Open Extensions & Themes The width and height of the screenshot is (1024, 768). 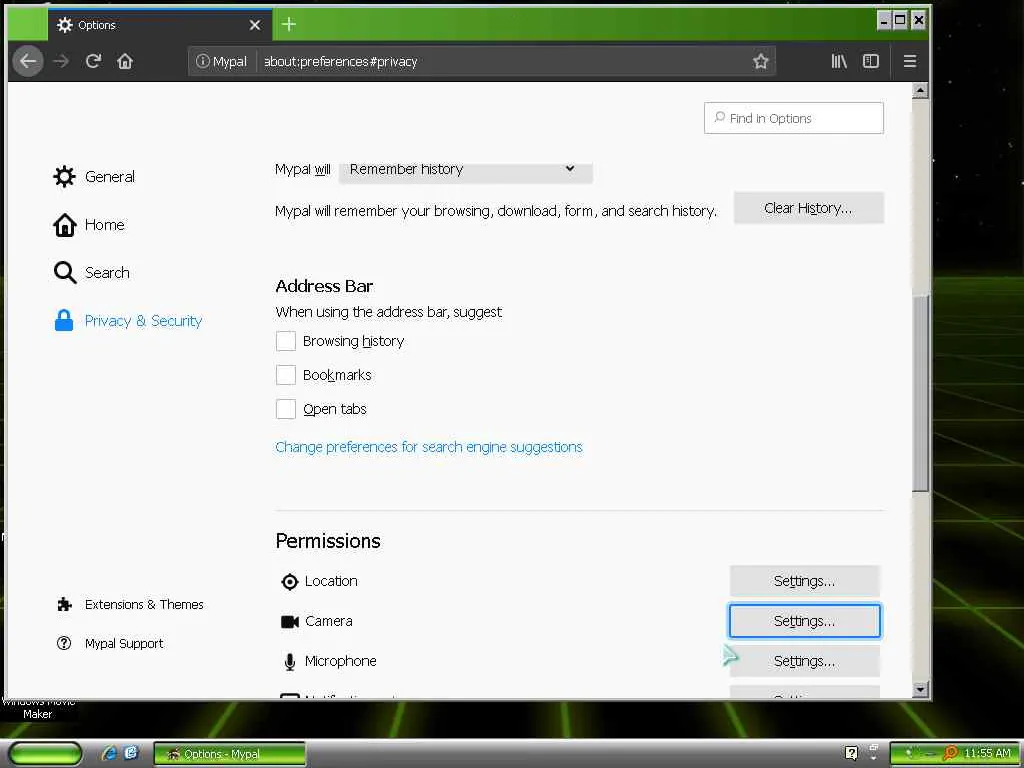click(x=131, y=605)
